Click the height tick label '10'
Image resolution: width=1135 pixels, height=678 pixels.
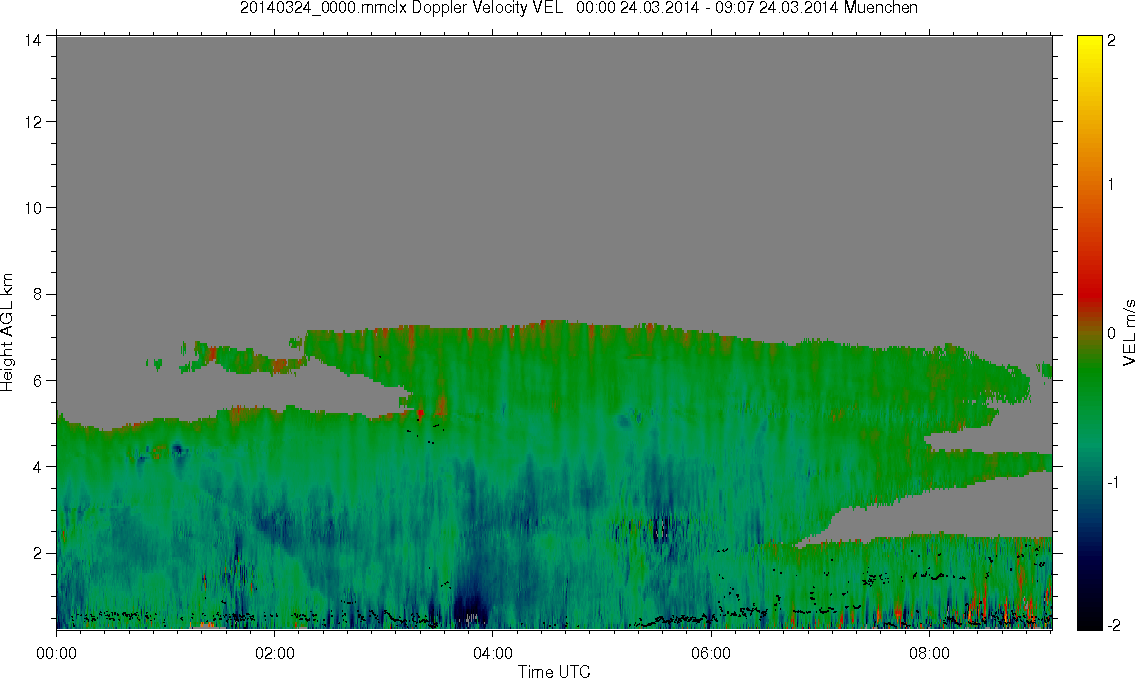coord(33,208)
